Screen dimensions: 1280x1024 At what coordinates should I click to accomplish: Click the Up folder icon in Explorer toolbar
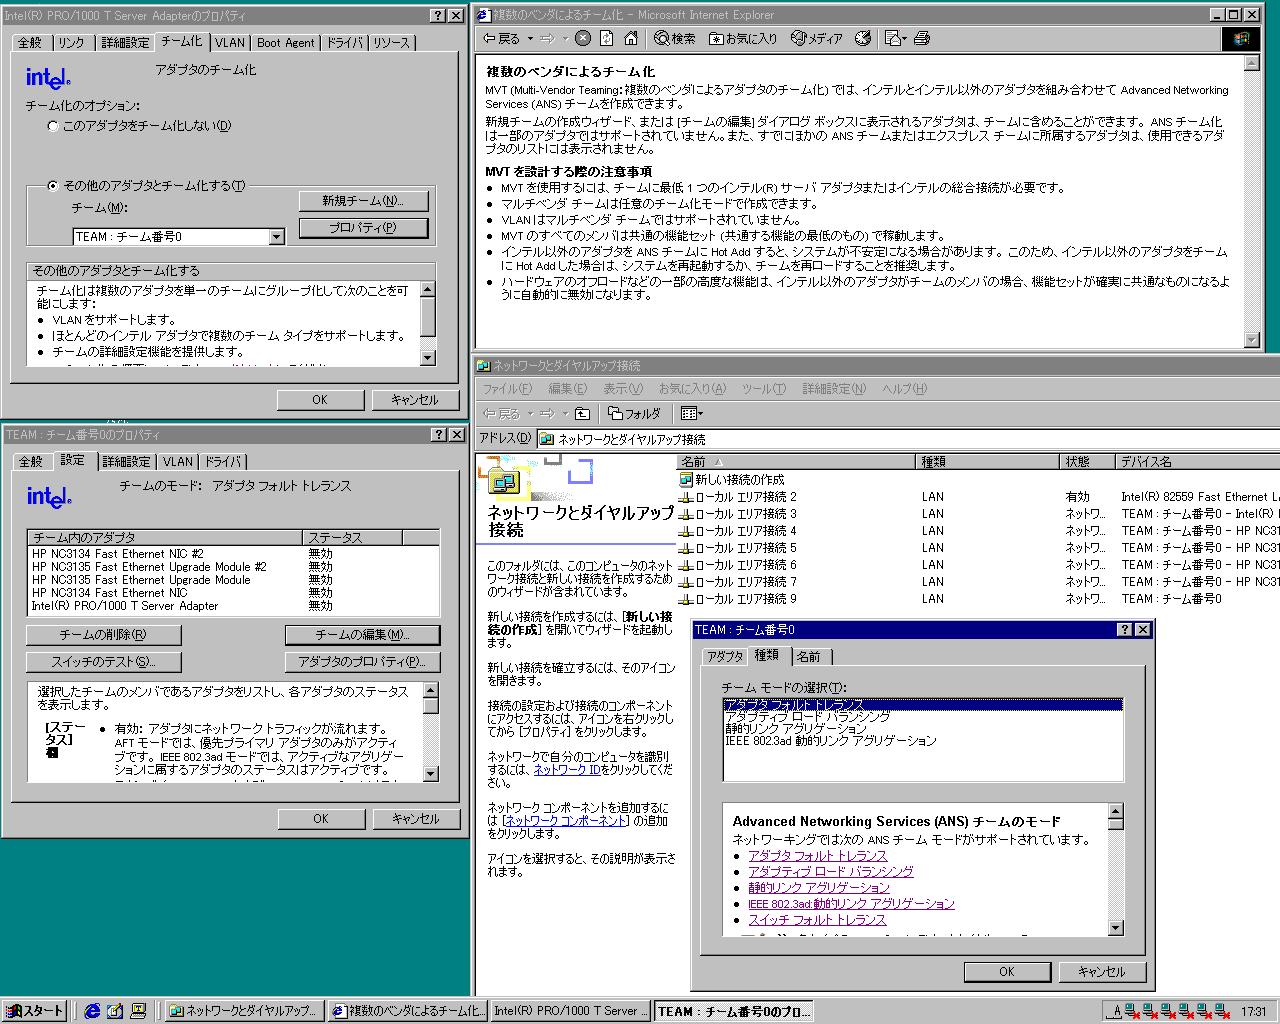(583, 413)
